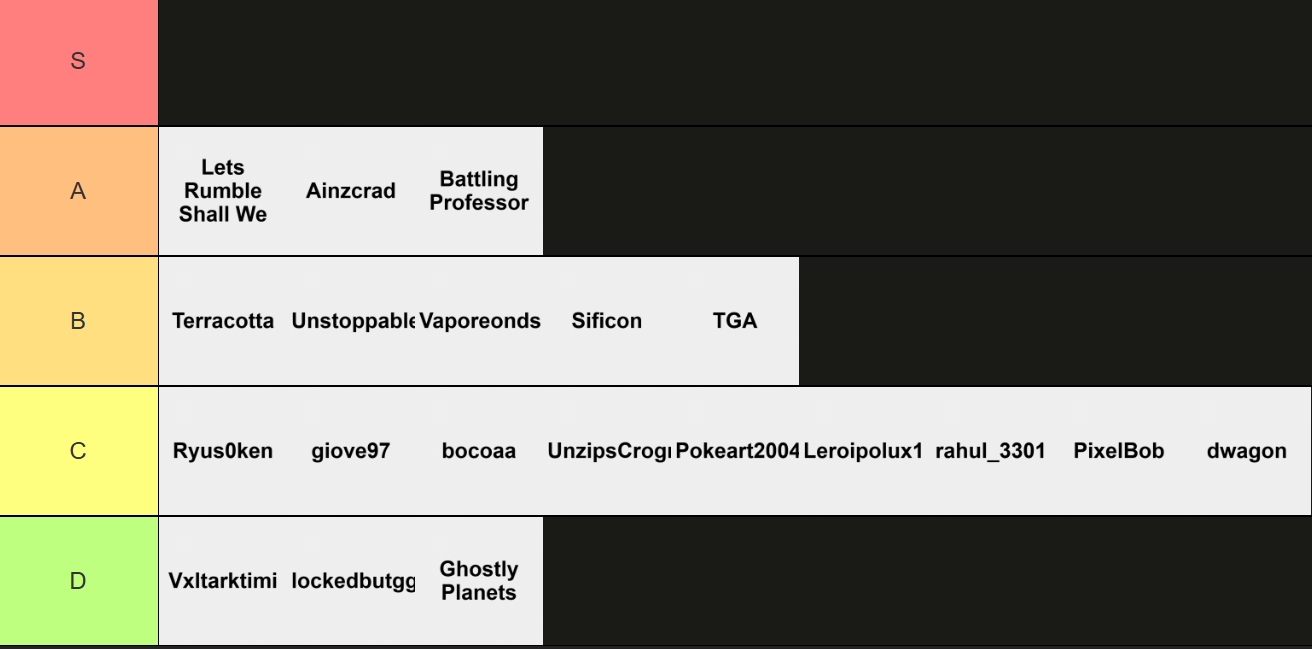Click the green D tier label
Image resolution: width=1312 pixels, height=649 pixels.
(x=78, y=581)
